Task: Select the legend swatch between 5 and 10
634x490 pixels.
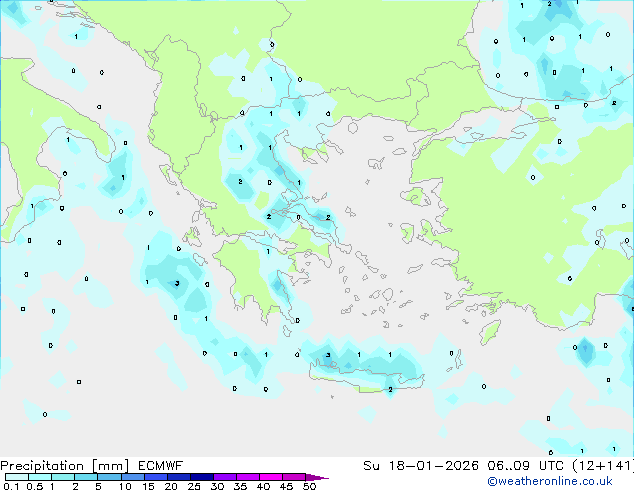Action: point(109,477)
